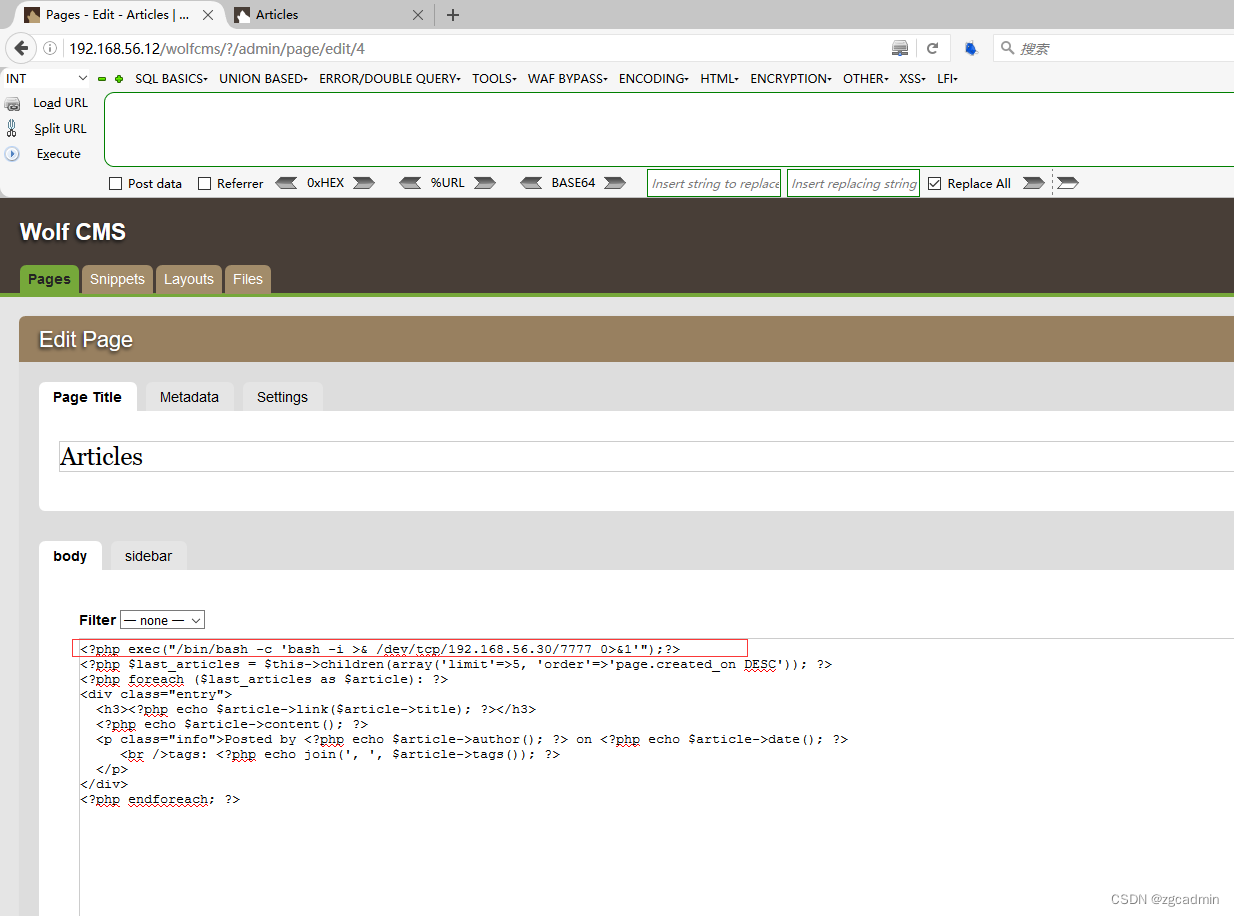Open the ENCODING menu
This screenshot has height=916, width=1234.
pos(654,79)
